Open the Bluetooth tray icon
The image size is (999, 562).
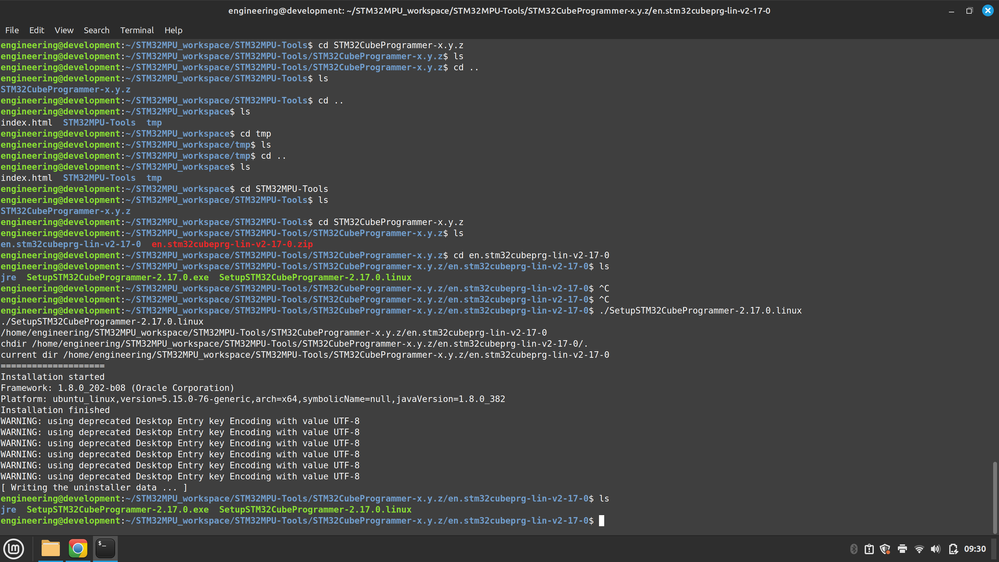click(x=854, y=549)
